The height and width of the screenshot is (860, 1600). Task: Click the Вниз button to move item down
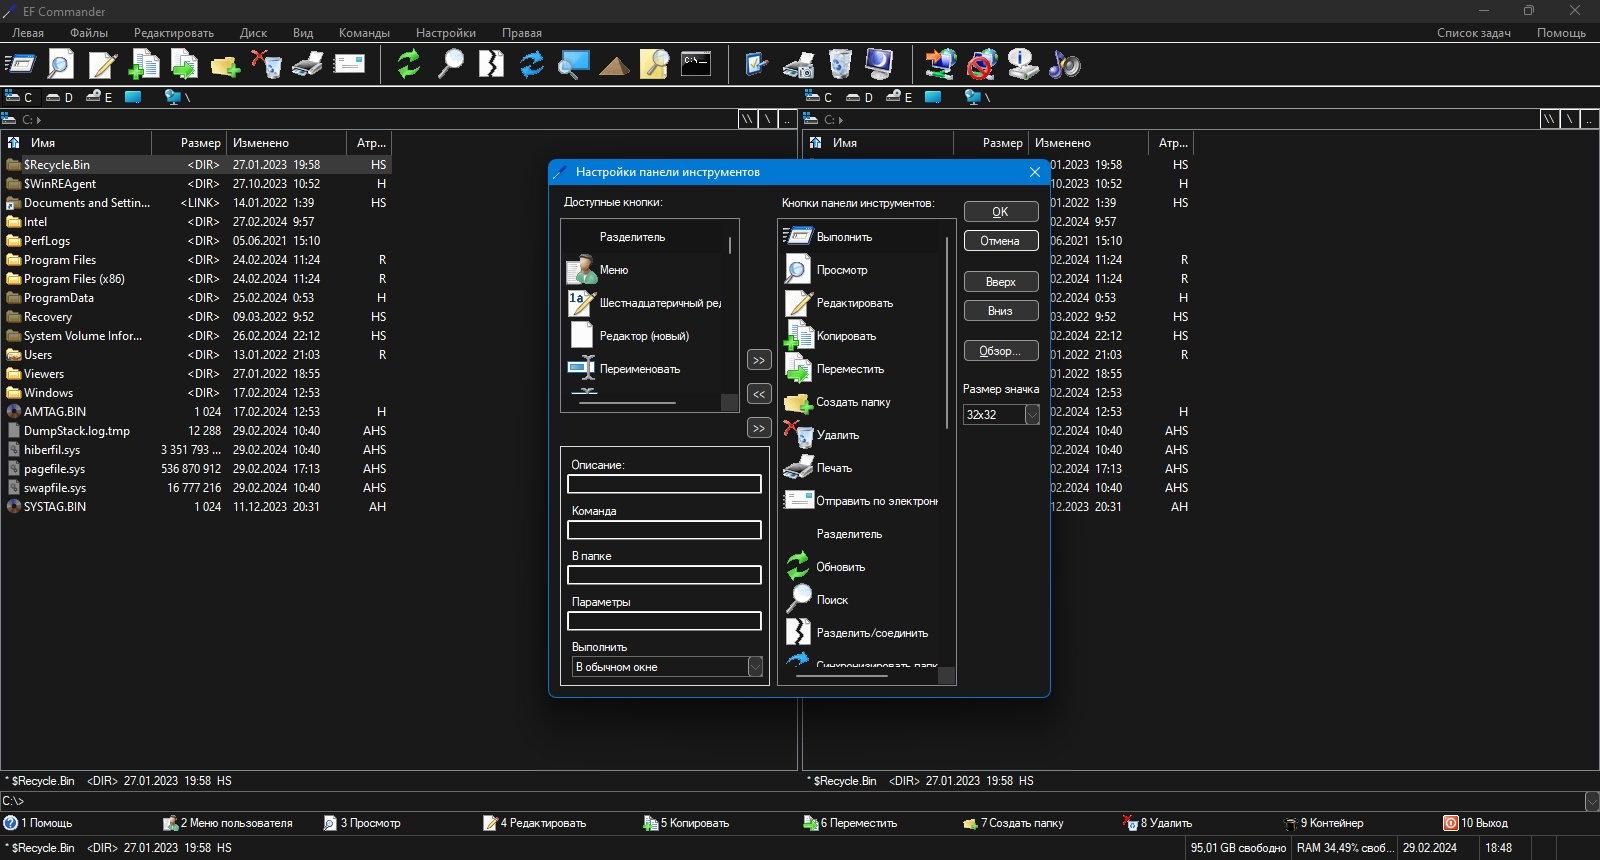1001,311
